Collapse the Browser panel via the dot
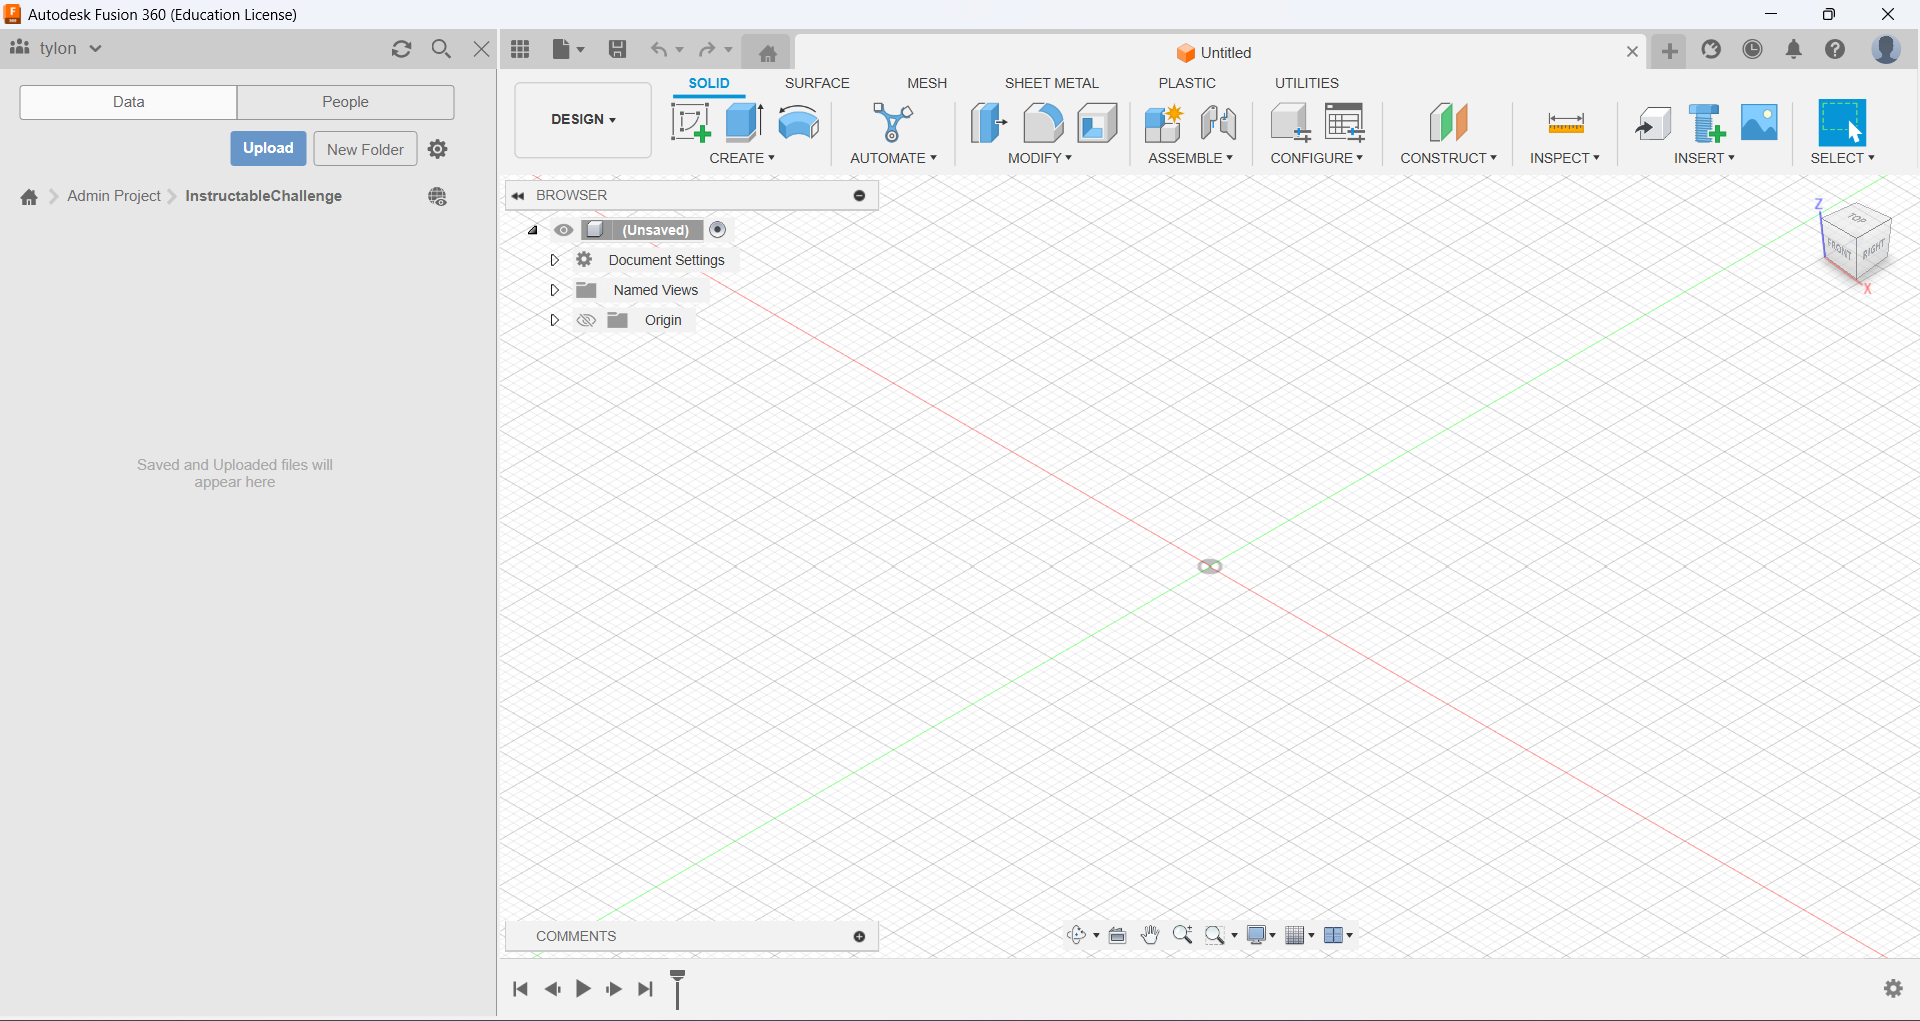 point(859,196)
